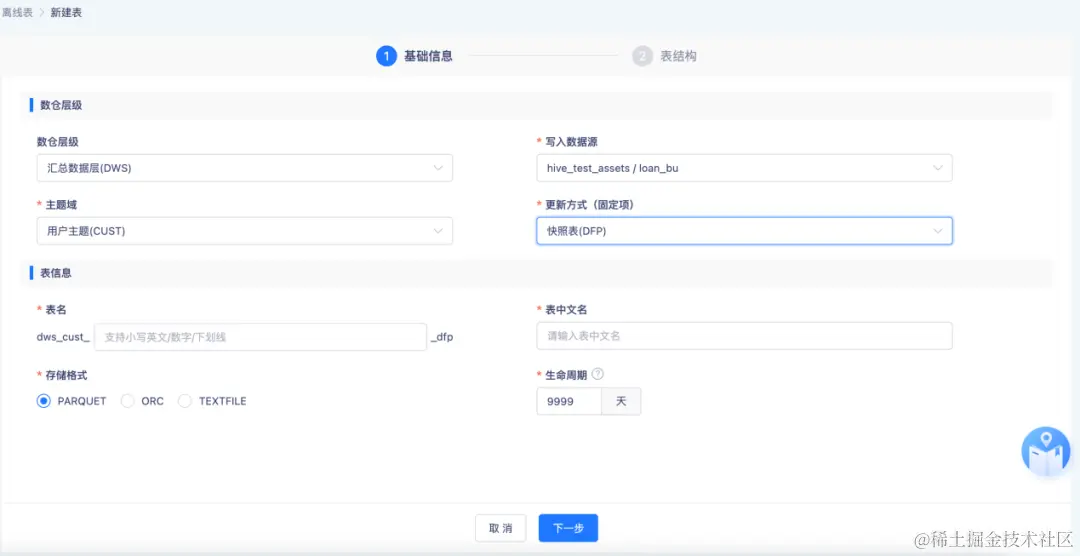Image resolution: width=1080 pixels, height=556 pixels.
Task: Focus the 表中文名 input field
Action: (744, 336)
